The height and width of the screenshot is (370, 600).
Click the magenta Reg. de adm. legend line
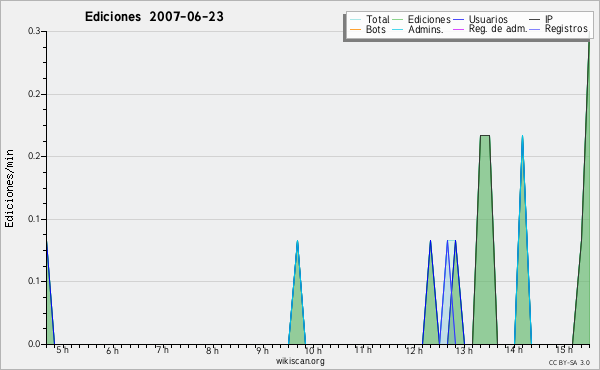tap(458, 29)
